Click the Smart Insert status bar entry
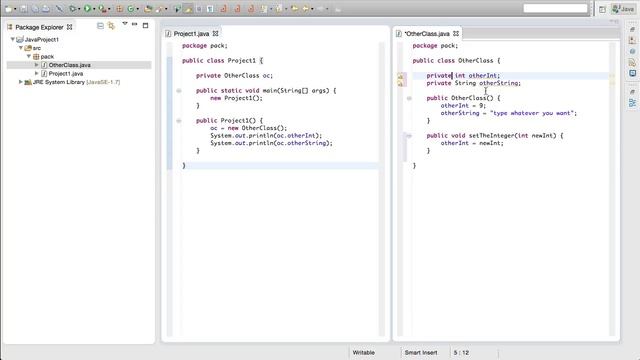640x360 pixels. pos(421,352)
